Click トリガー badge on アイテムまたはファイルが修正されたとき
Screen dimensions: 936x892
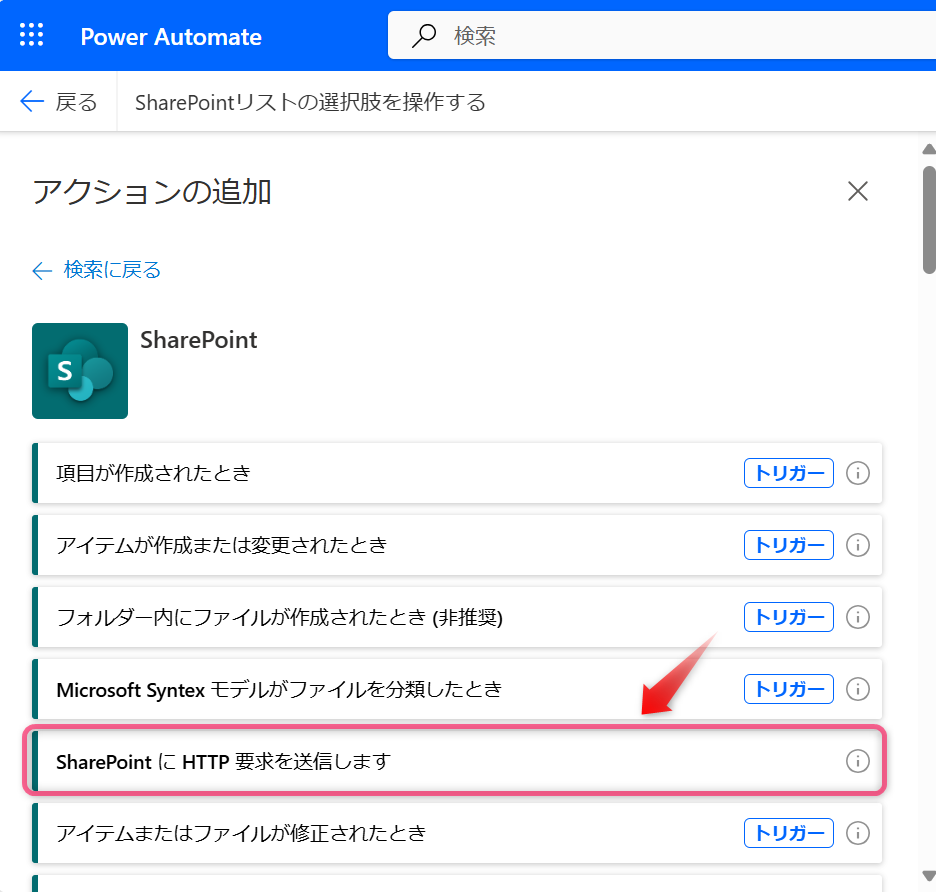pyautogui.click(x=789, y=833)
